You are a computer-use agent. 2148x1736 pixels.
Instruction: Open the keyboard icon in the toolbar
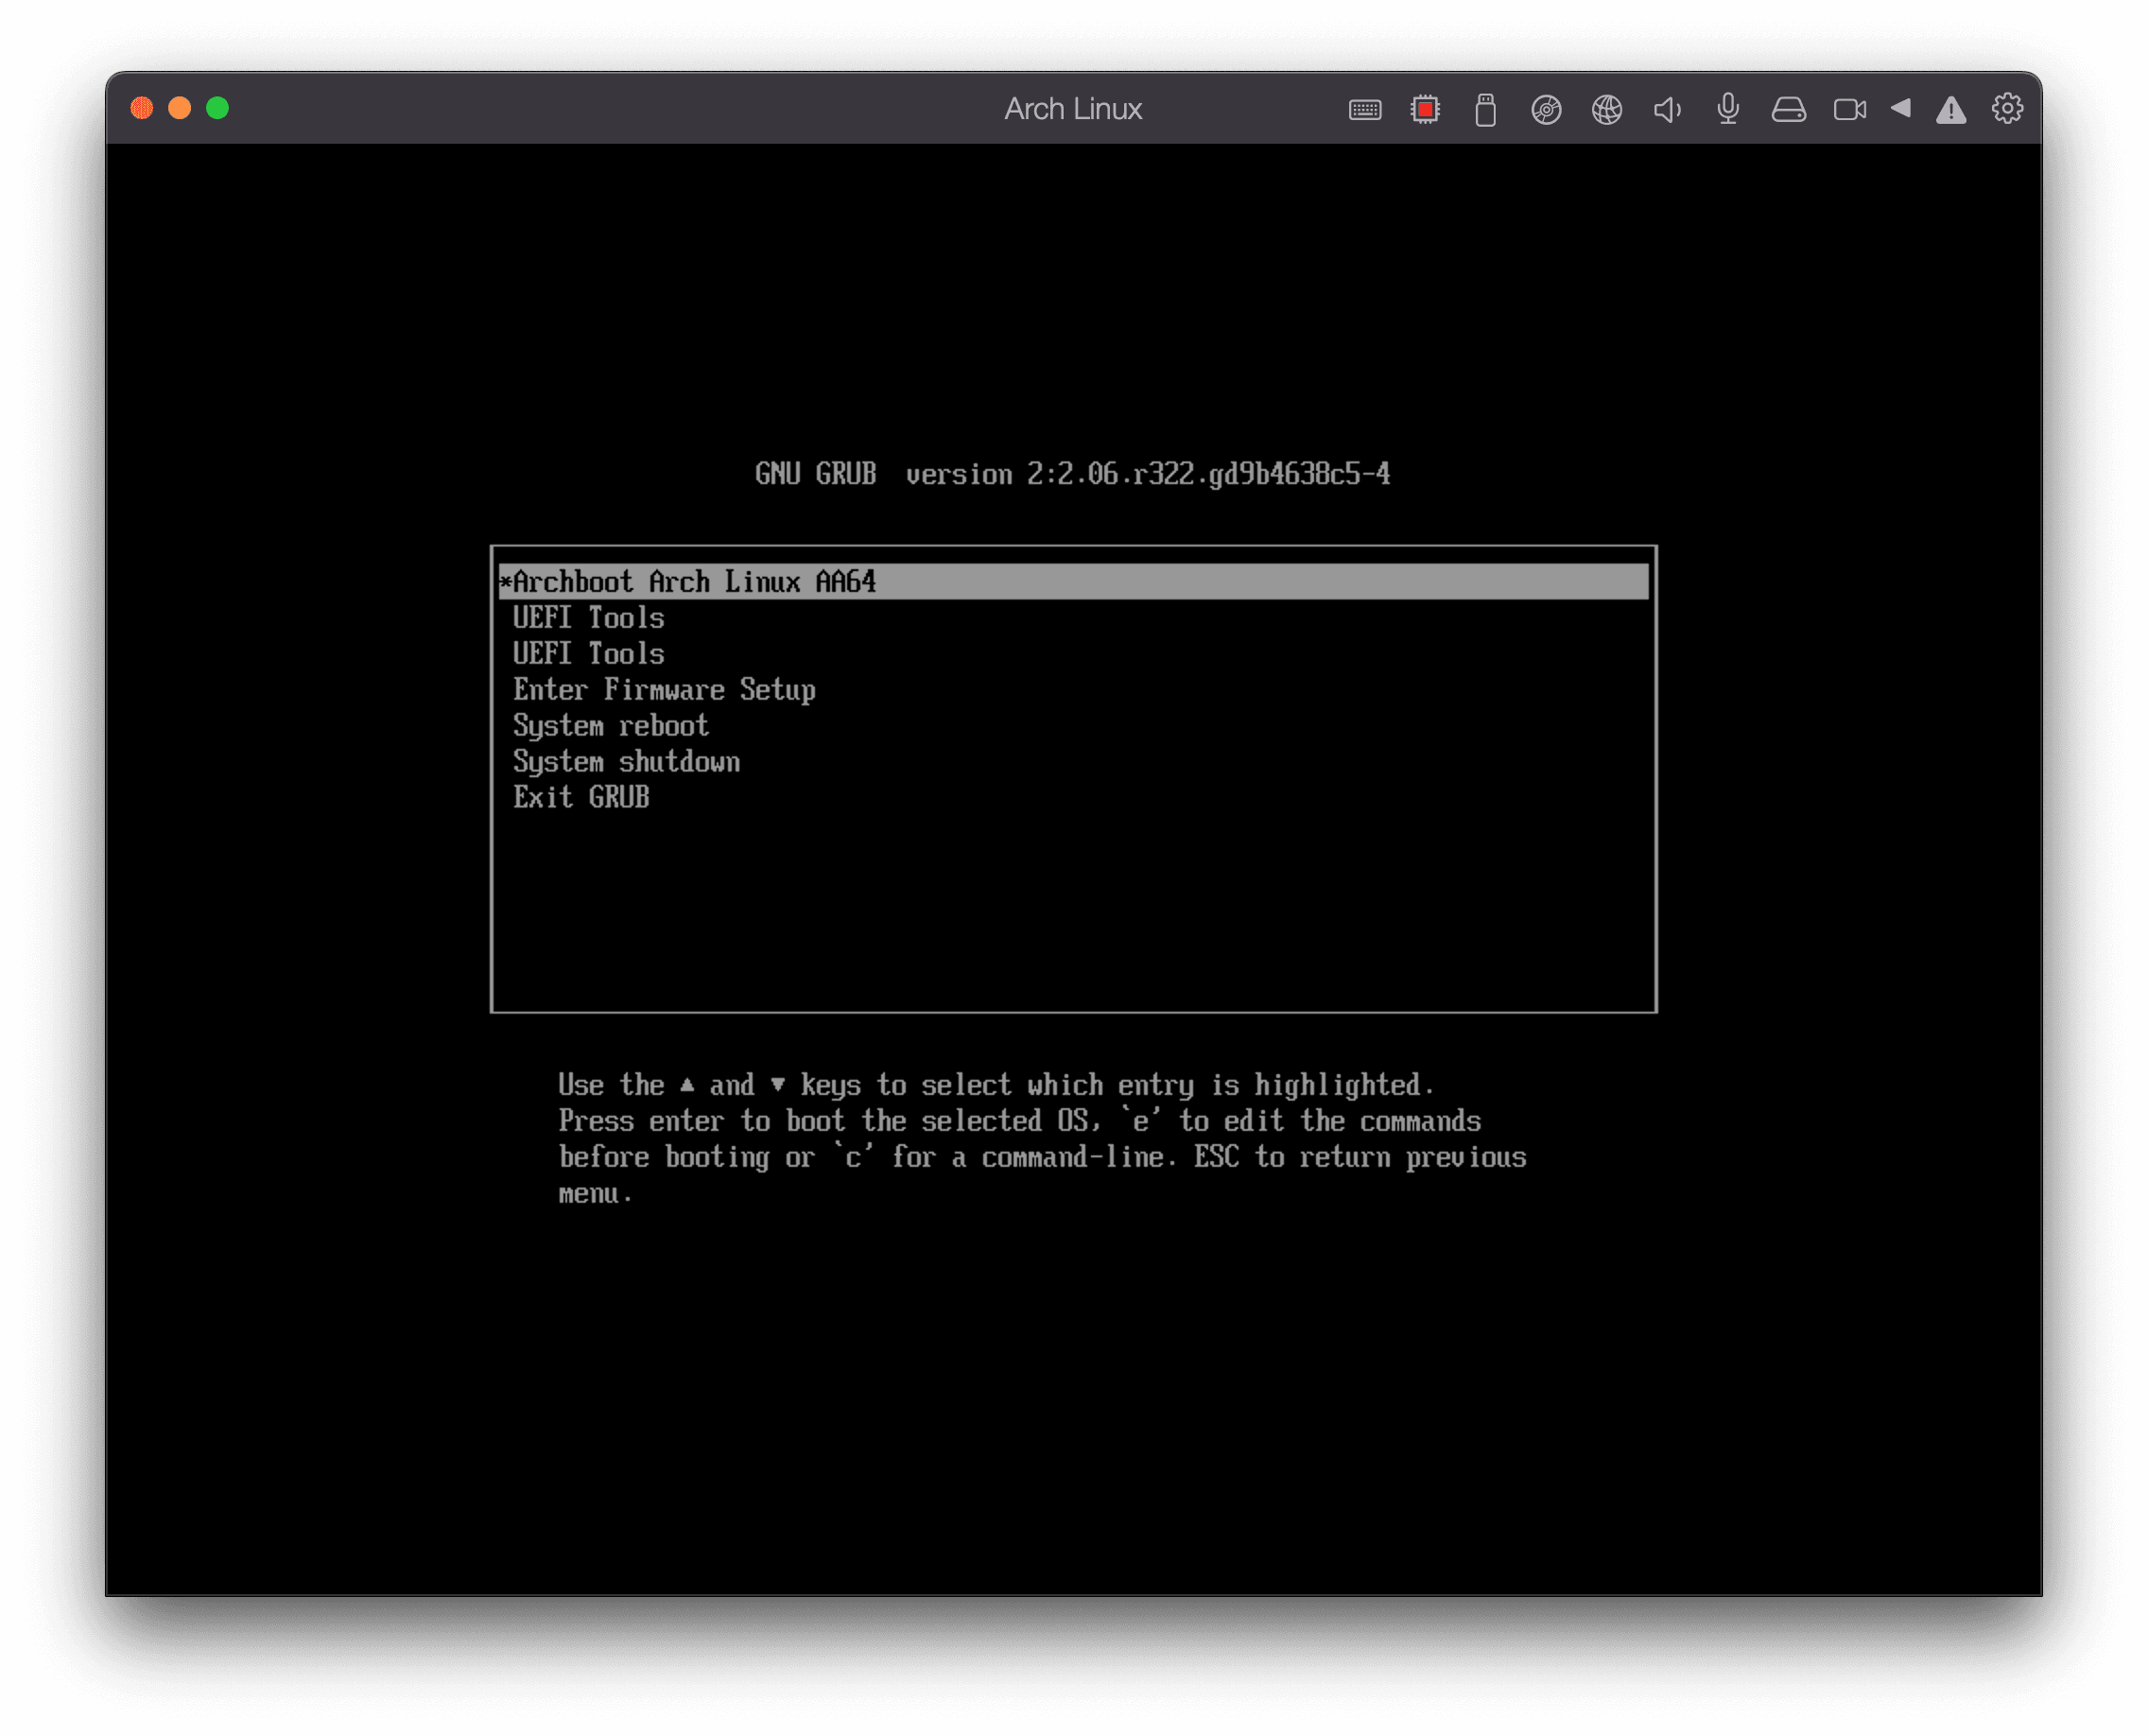point(1364,110)
